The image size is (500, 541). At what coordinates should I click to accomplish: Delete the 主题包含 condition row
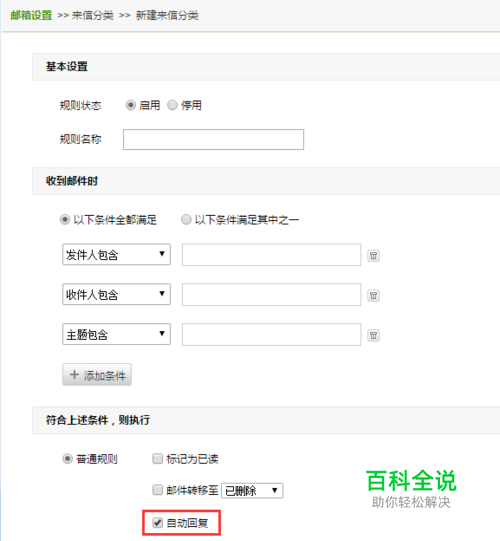373,335
